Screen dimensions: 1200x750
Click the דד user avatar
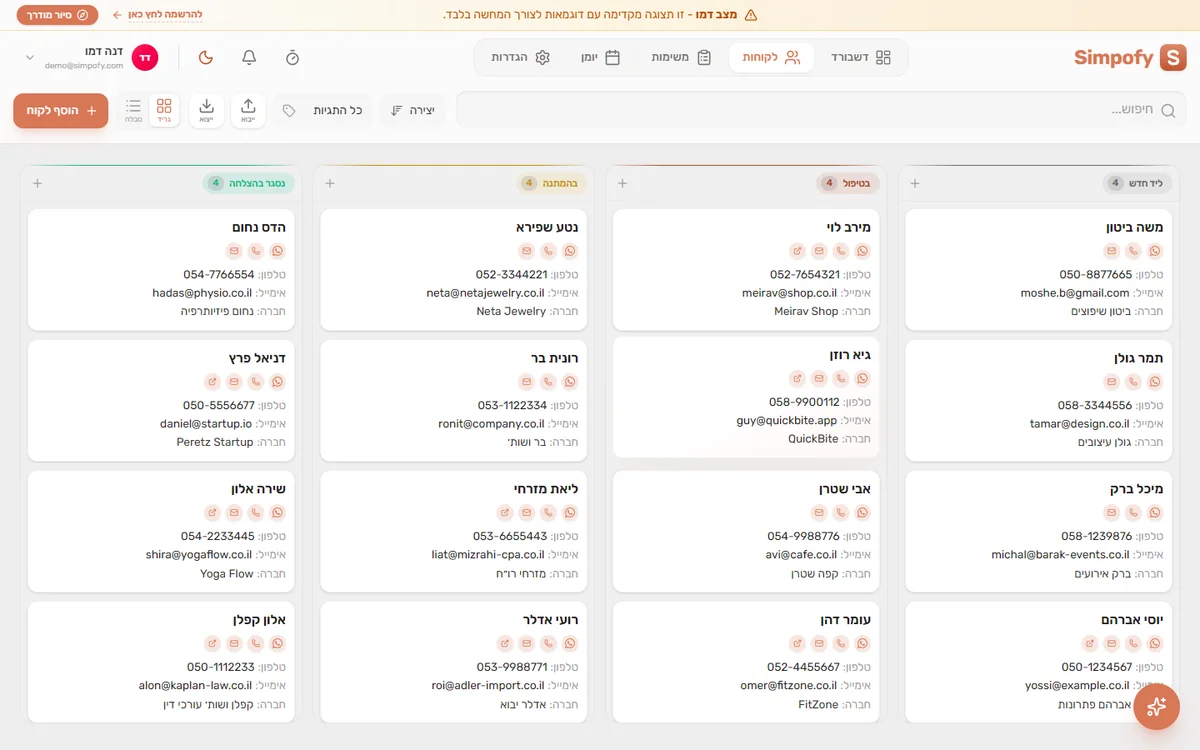pos(145,58)
